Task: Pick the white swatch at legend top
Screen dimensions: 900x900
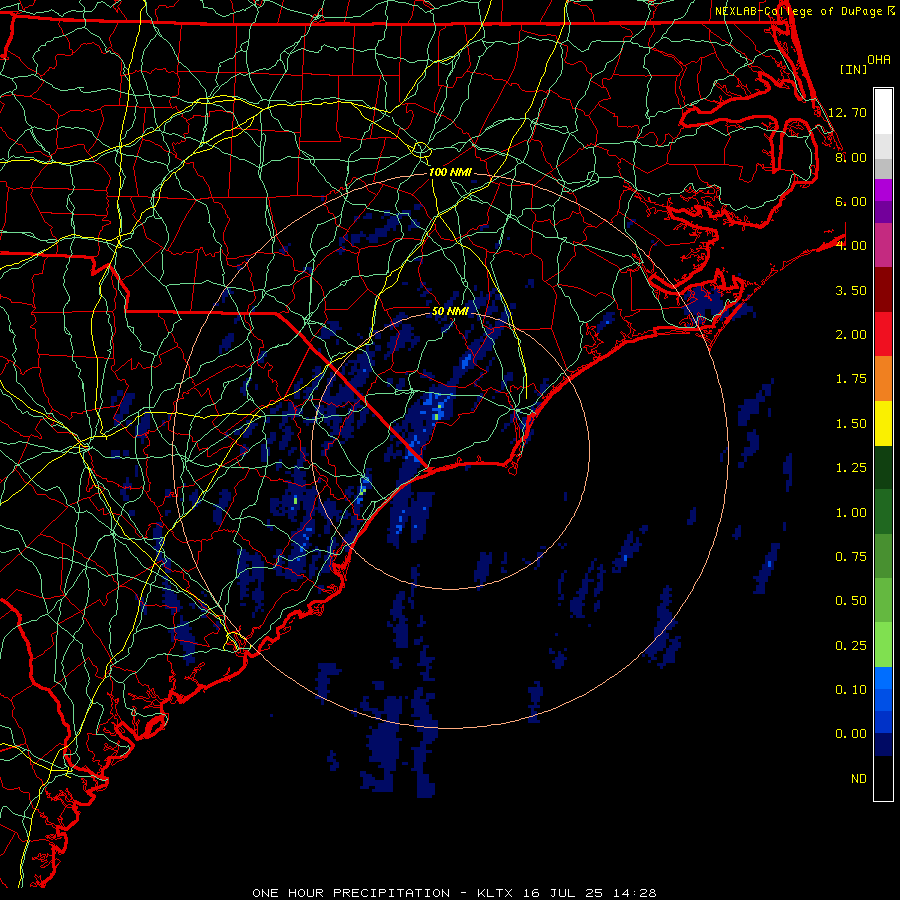Action: pos(883,112)
